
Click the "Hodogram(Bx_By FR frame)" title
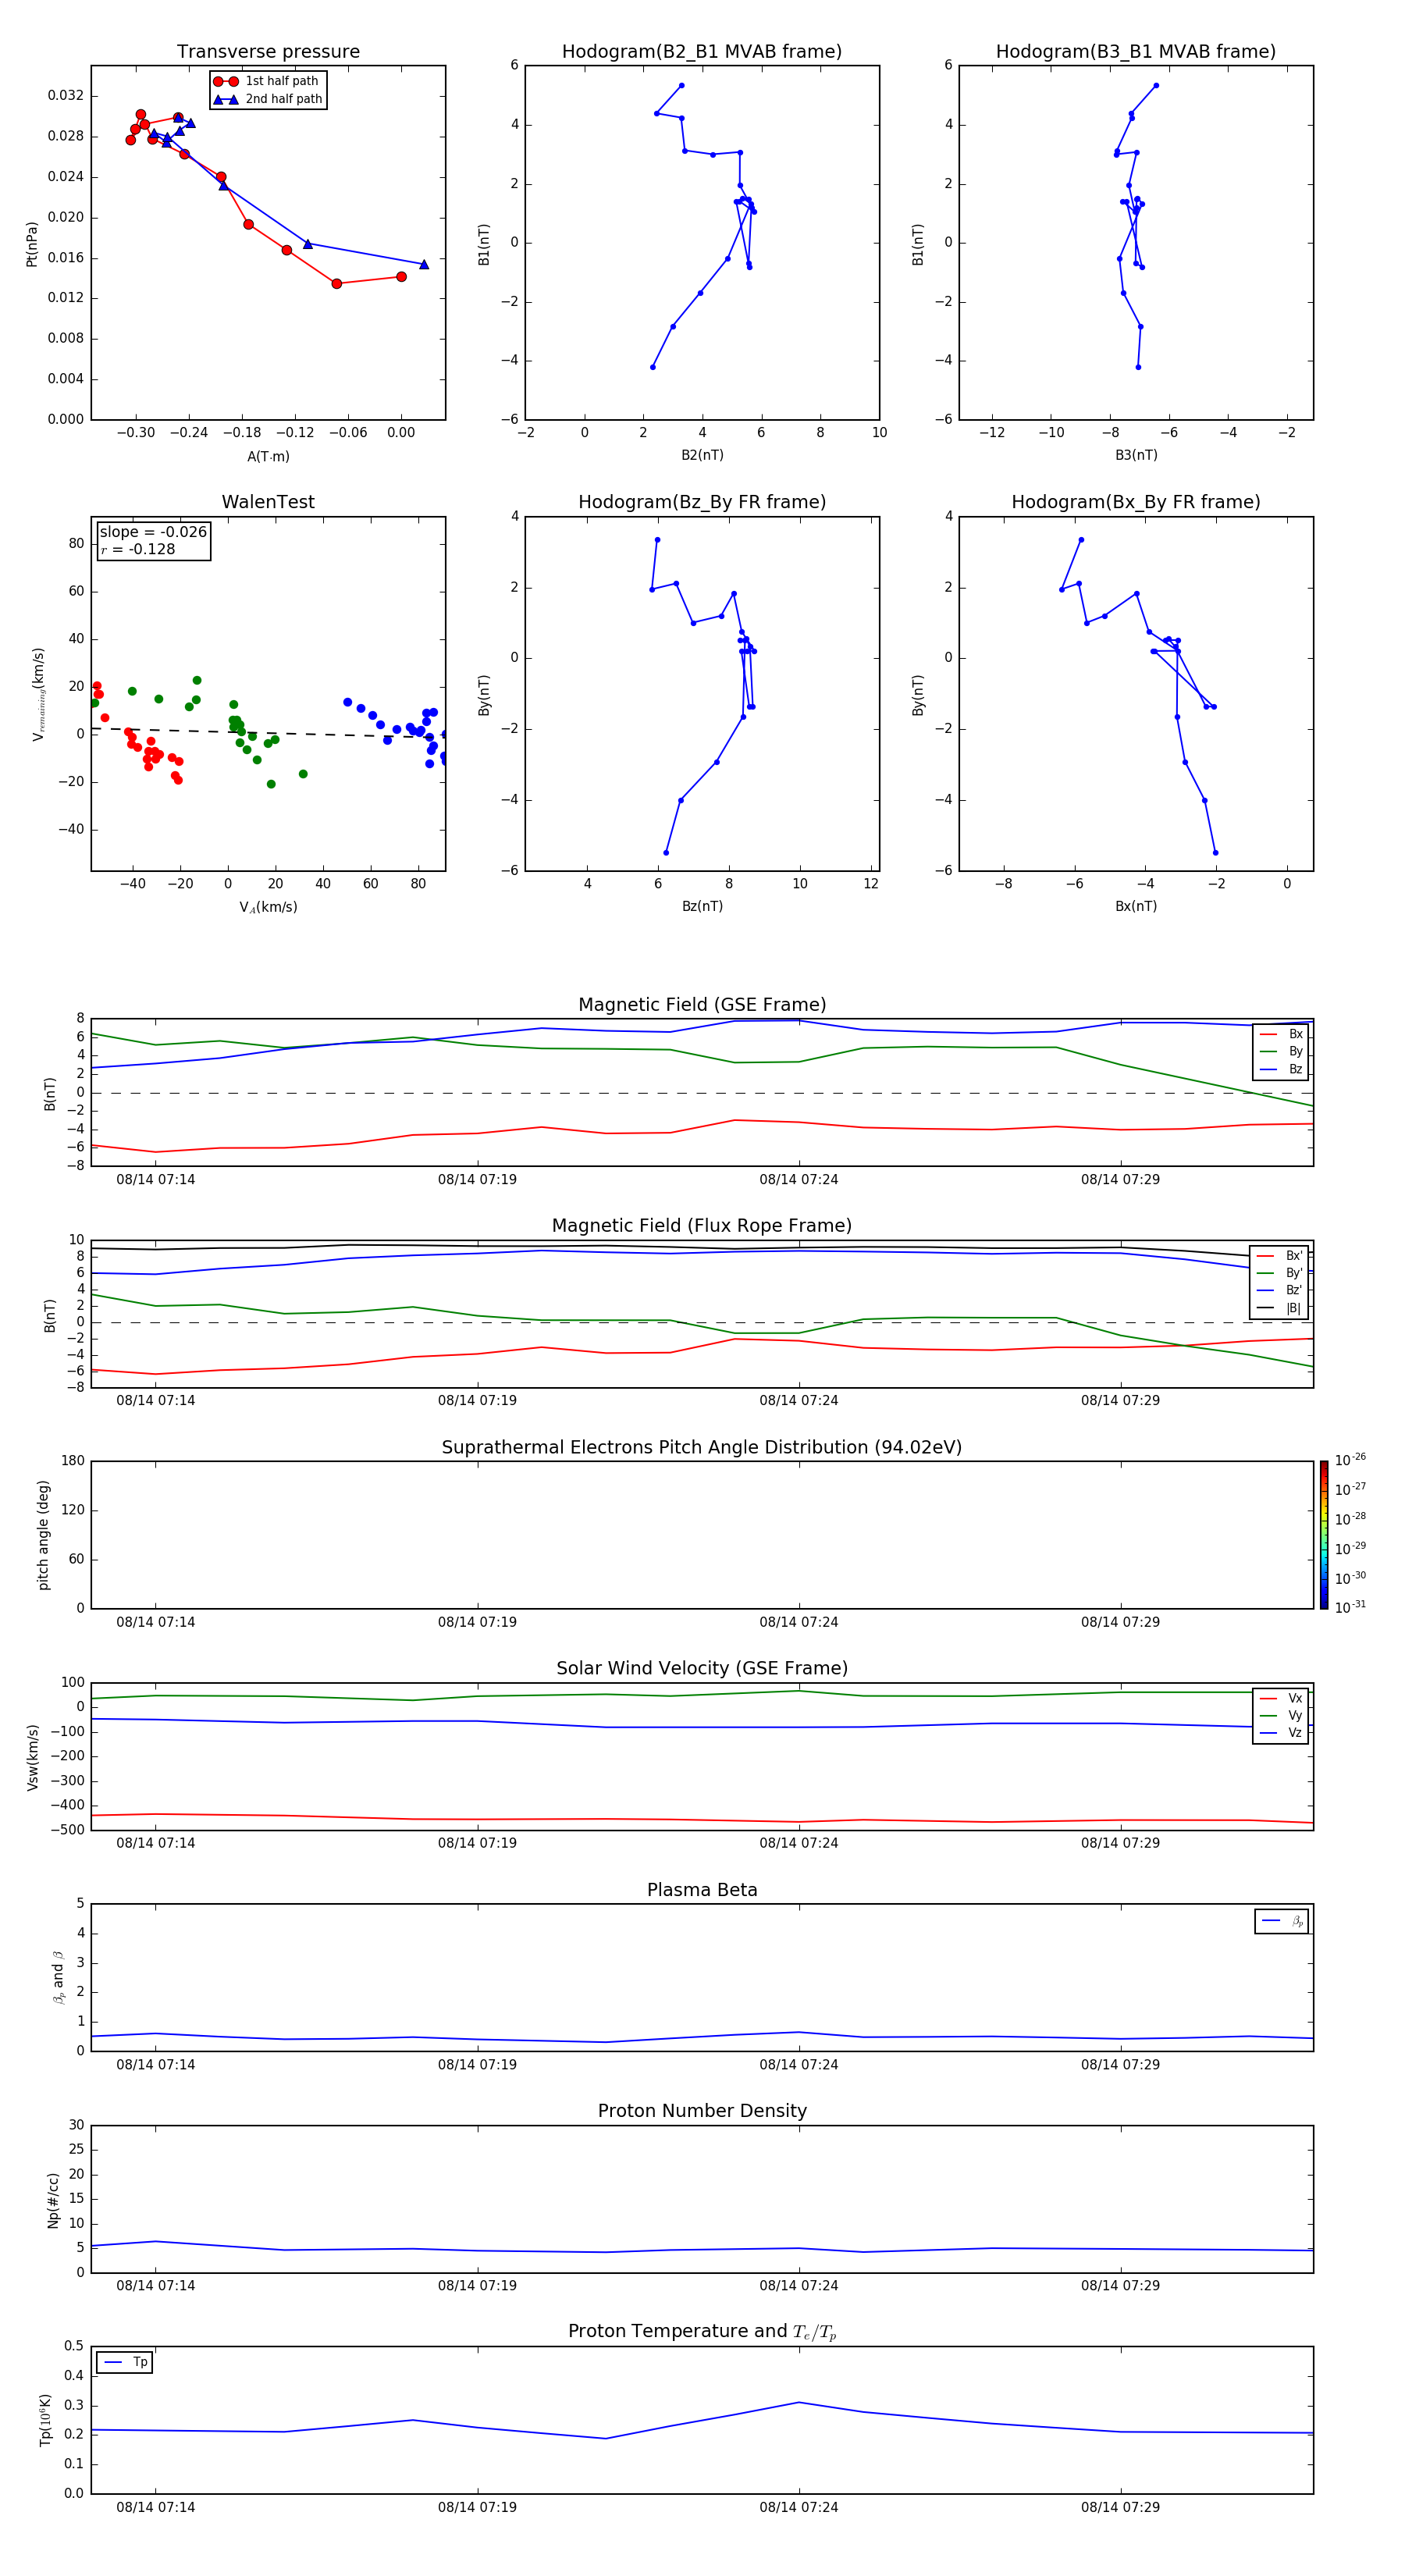(x=1136, y=502)
